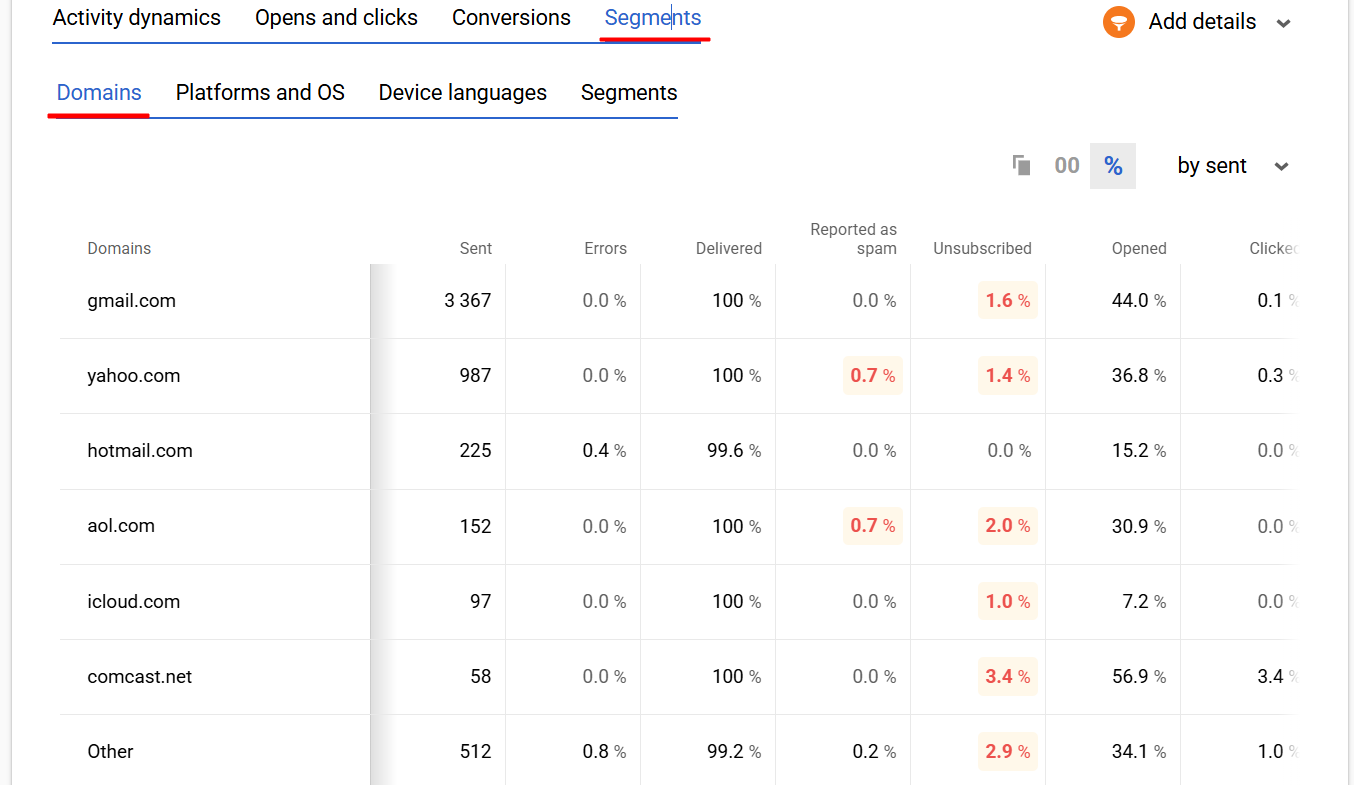The height and width of the screenshot is (785, 1354).
Task: Click gmail.com opened value 44.0 %
Action: 1139,301
